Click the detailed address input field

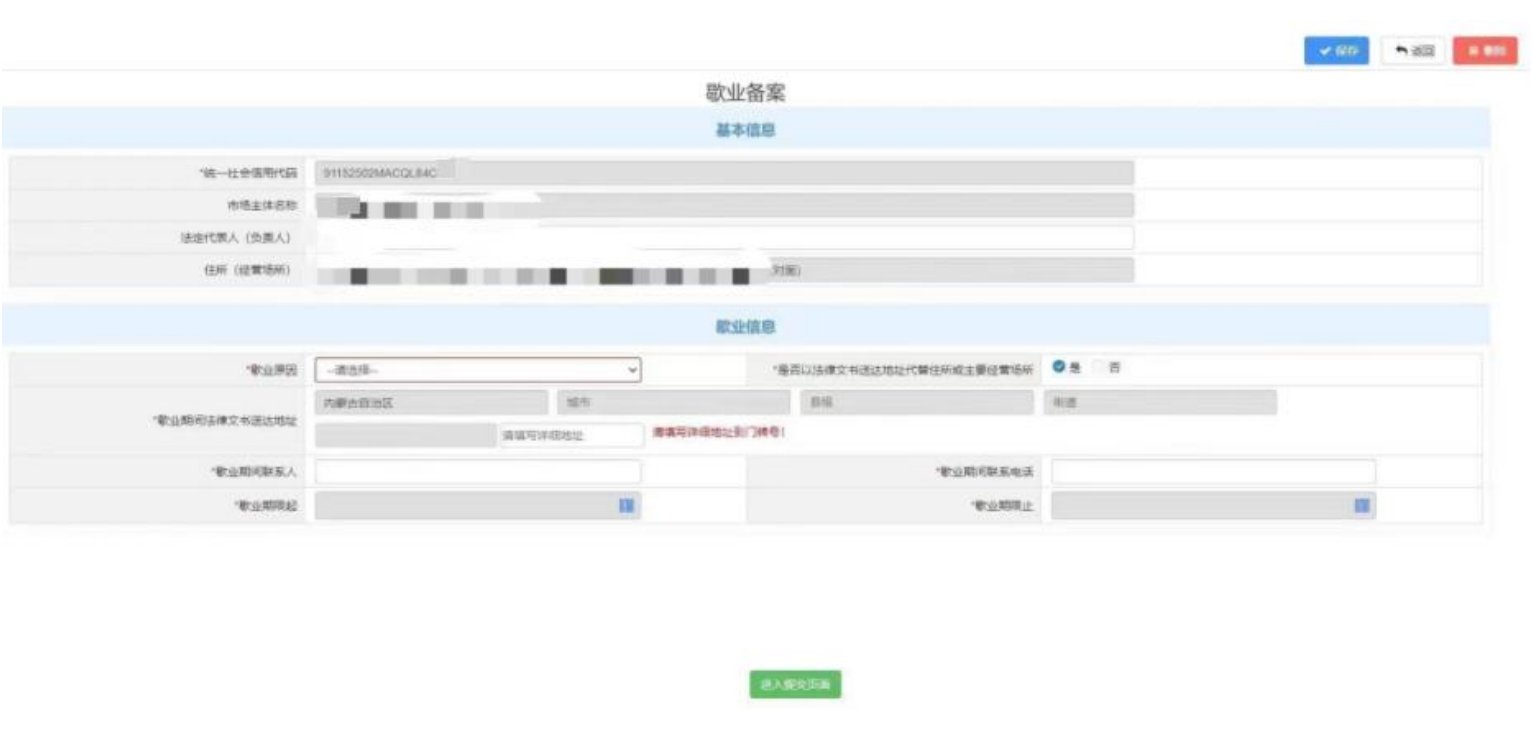coord(571,435)
